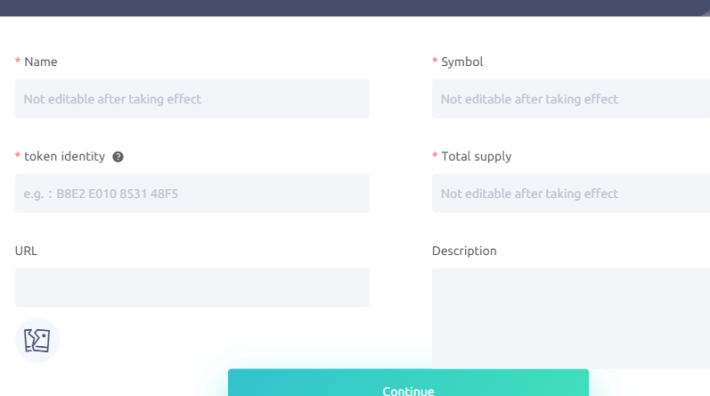710x396 pixels.
Task: Activate the Total supply field
Action: [571, 193]
